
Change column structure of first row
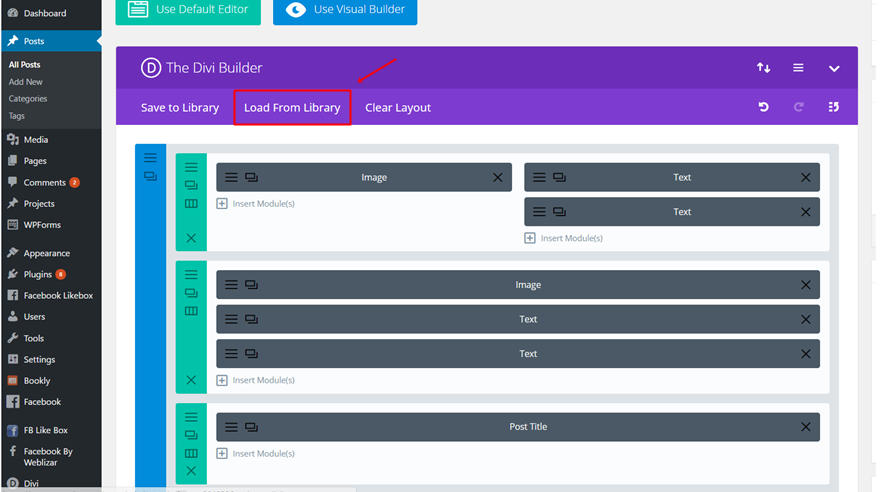coord(191,203)
